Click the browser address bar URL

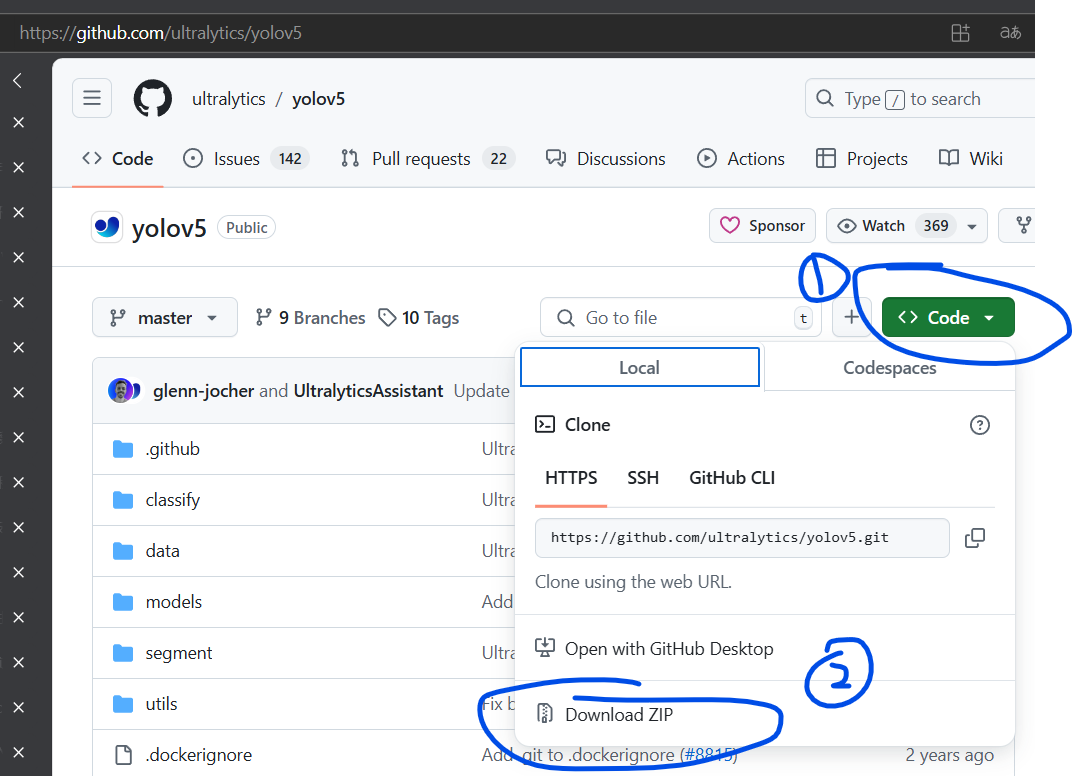click(161, 33)
